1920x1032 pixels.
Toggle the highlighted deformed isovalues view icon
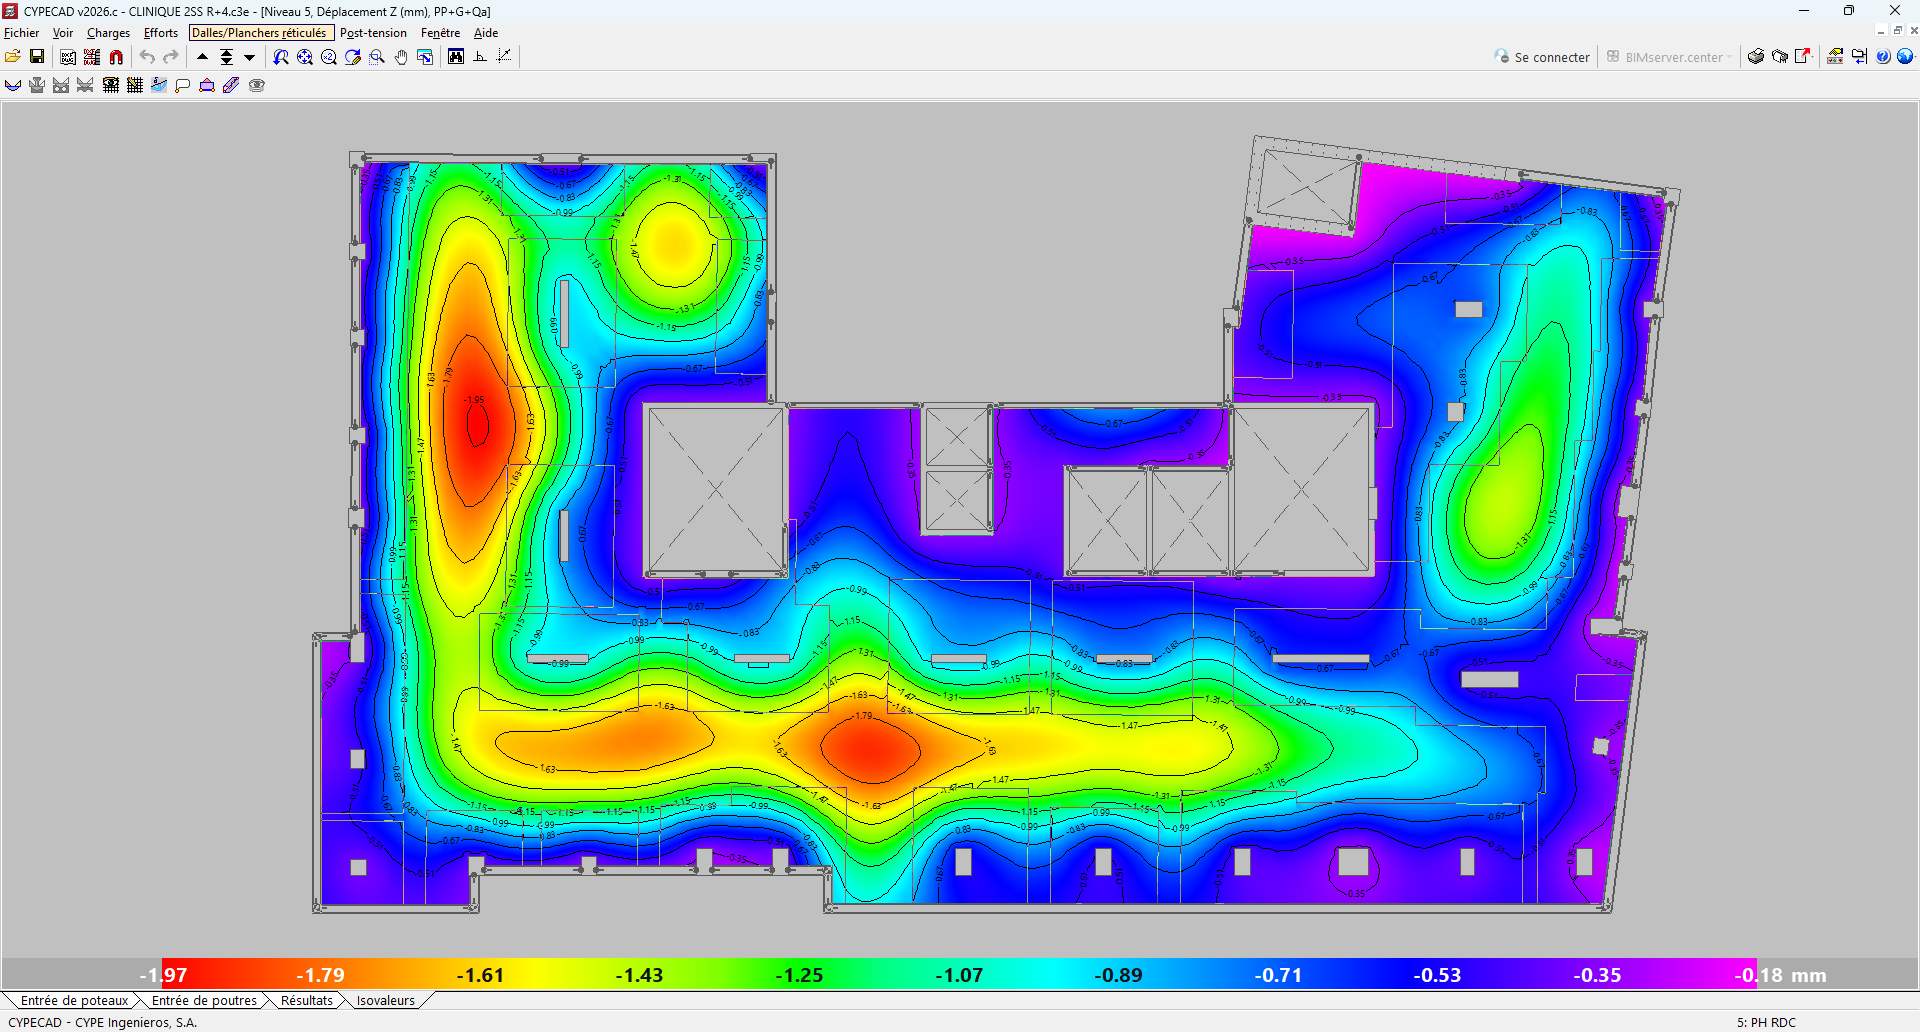click(x=159, y=85)
